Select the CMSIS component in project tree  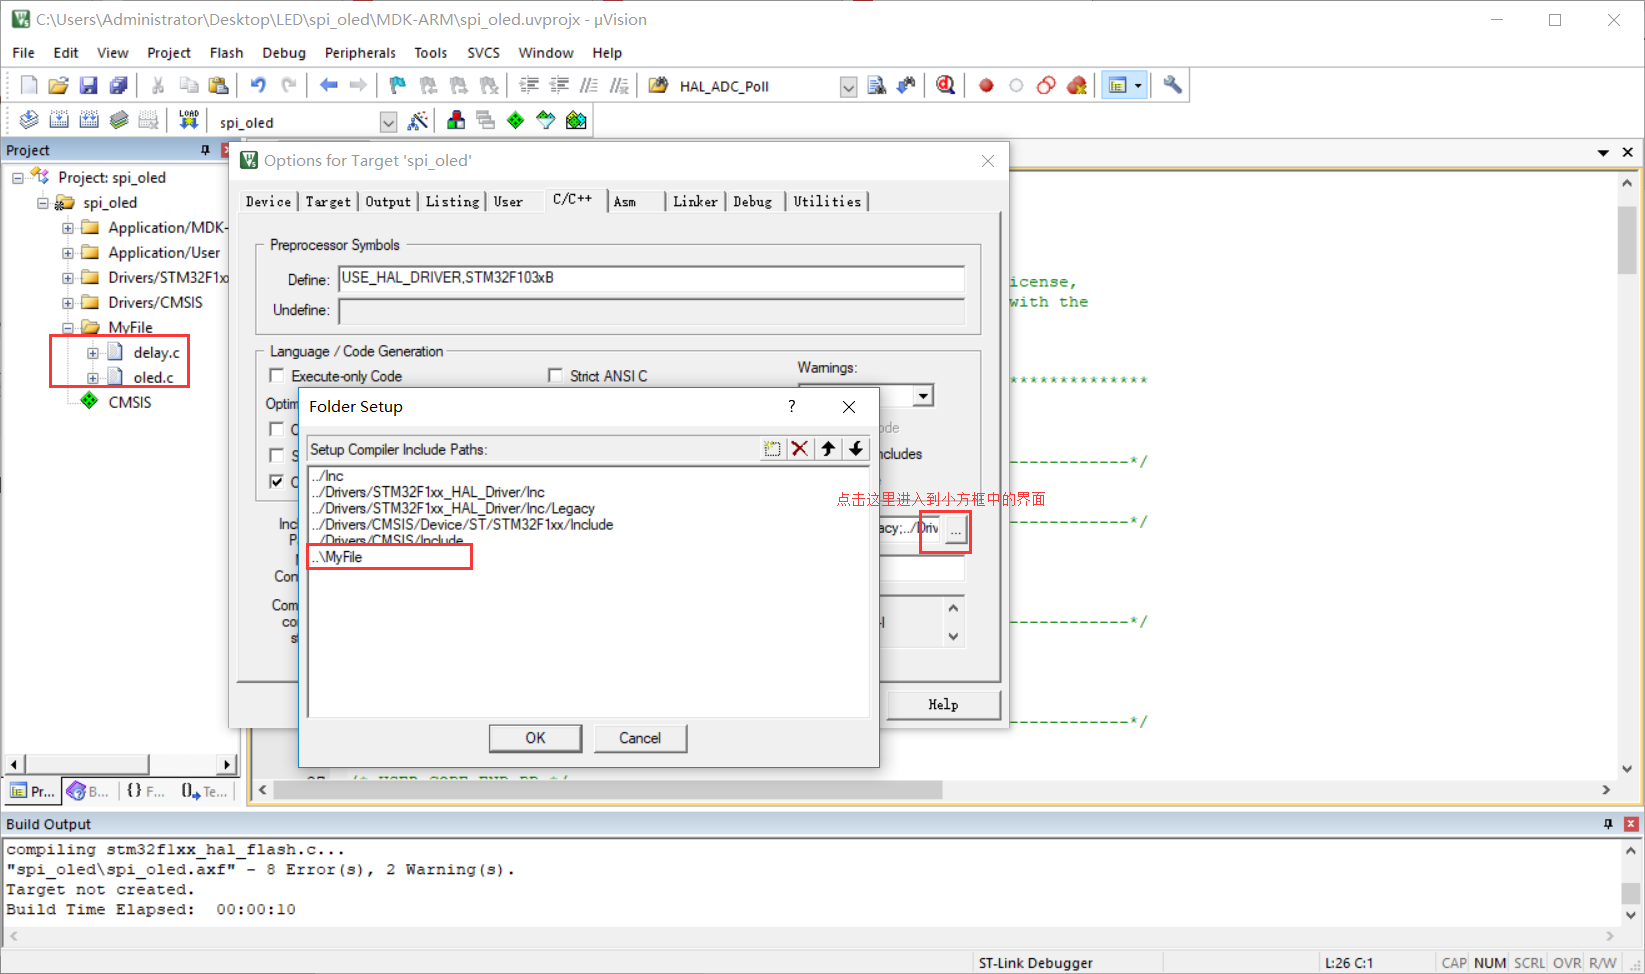pos(130,402)
